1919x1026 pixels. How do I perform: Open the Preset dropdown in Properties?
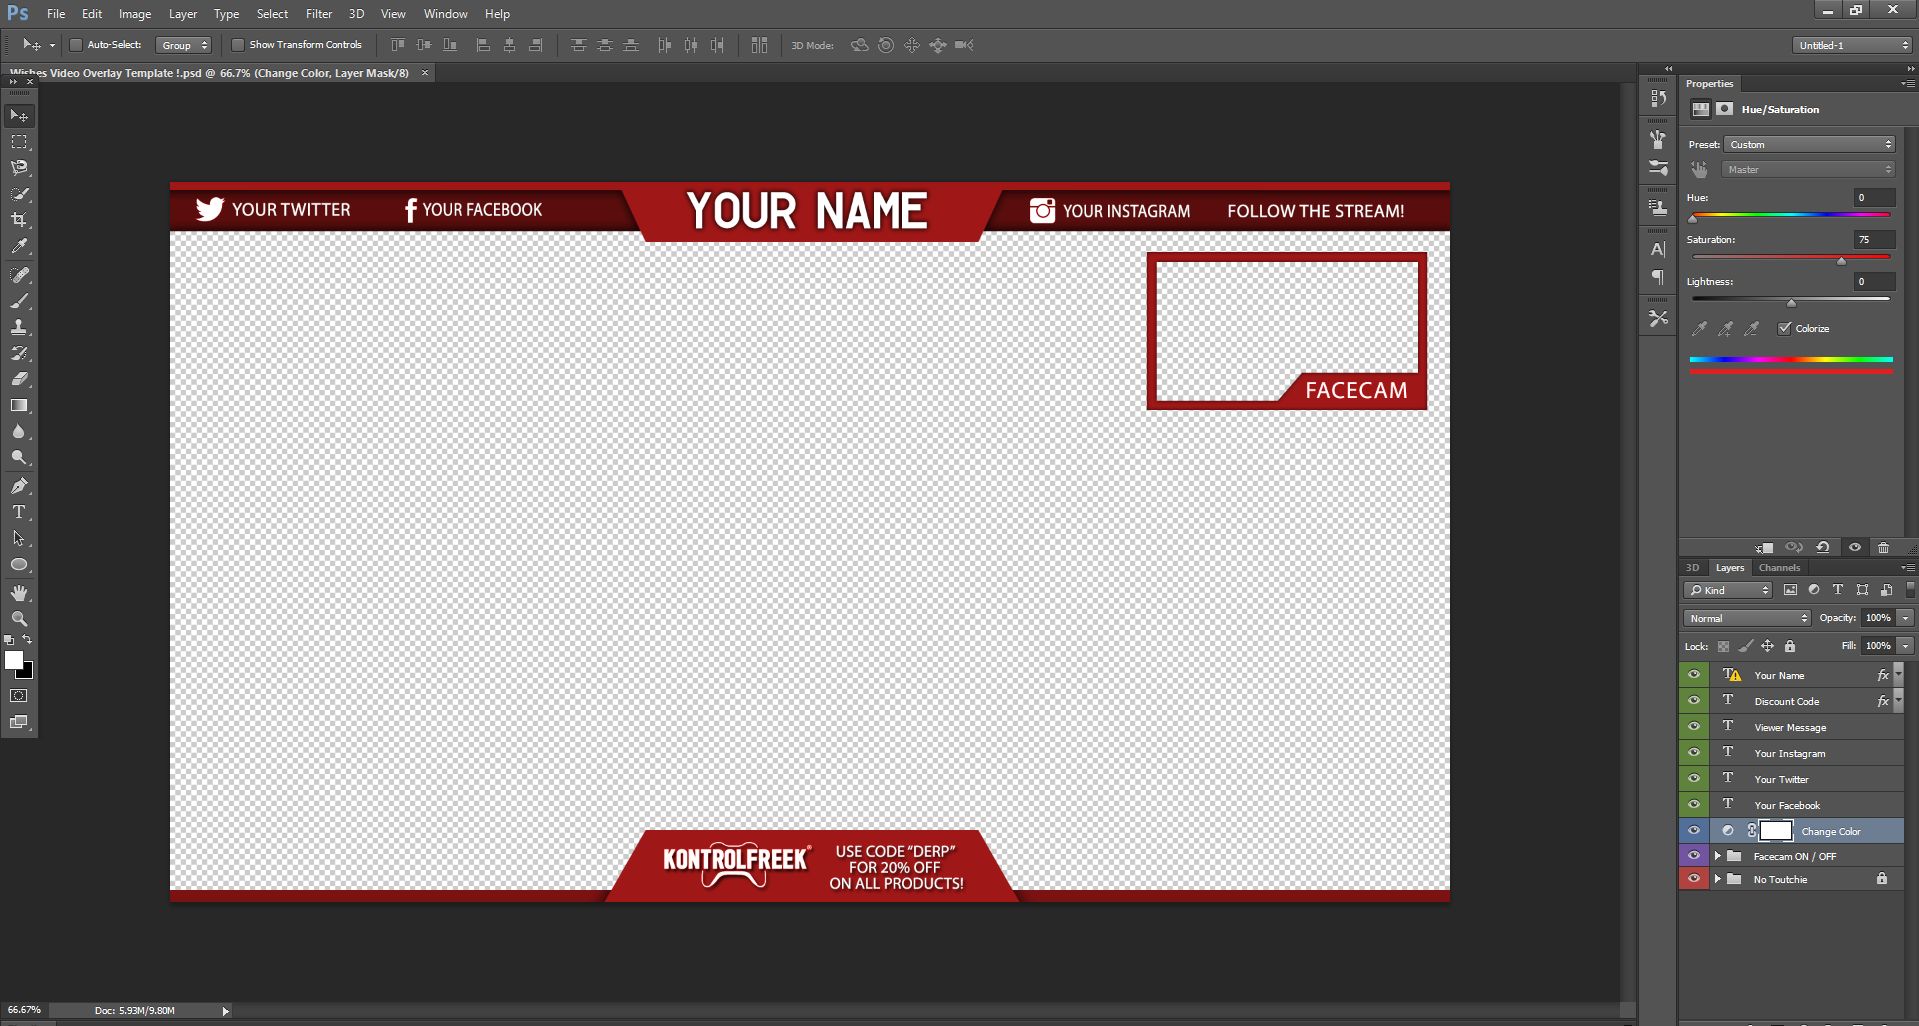[x=1810, y=145]
